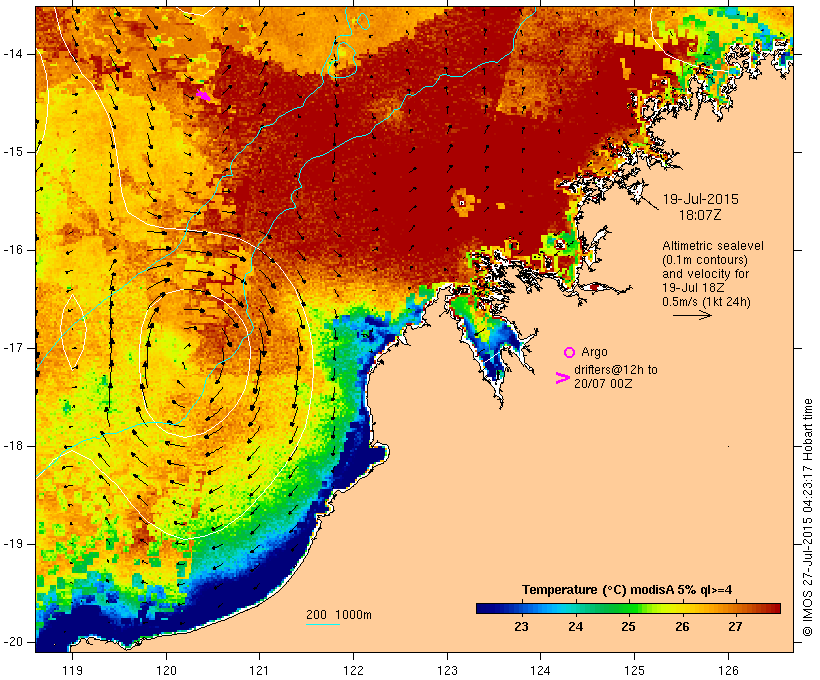The width and height of the screenshot is (820, 680).
Task: Click the longitude label 120
Action: [166, 671]
